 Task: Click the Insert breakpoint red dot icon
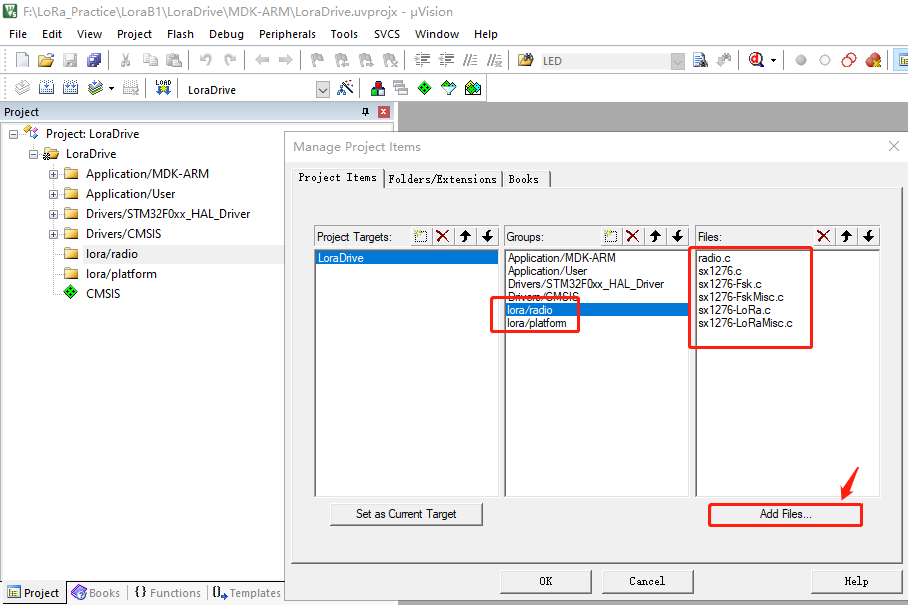[x=801, y=60]
